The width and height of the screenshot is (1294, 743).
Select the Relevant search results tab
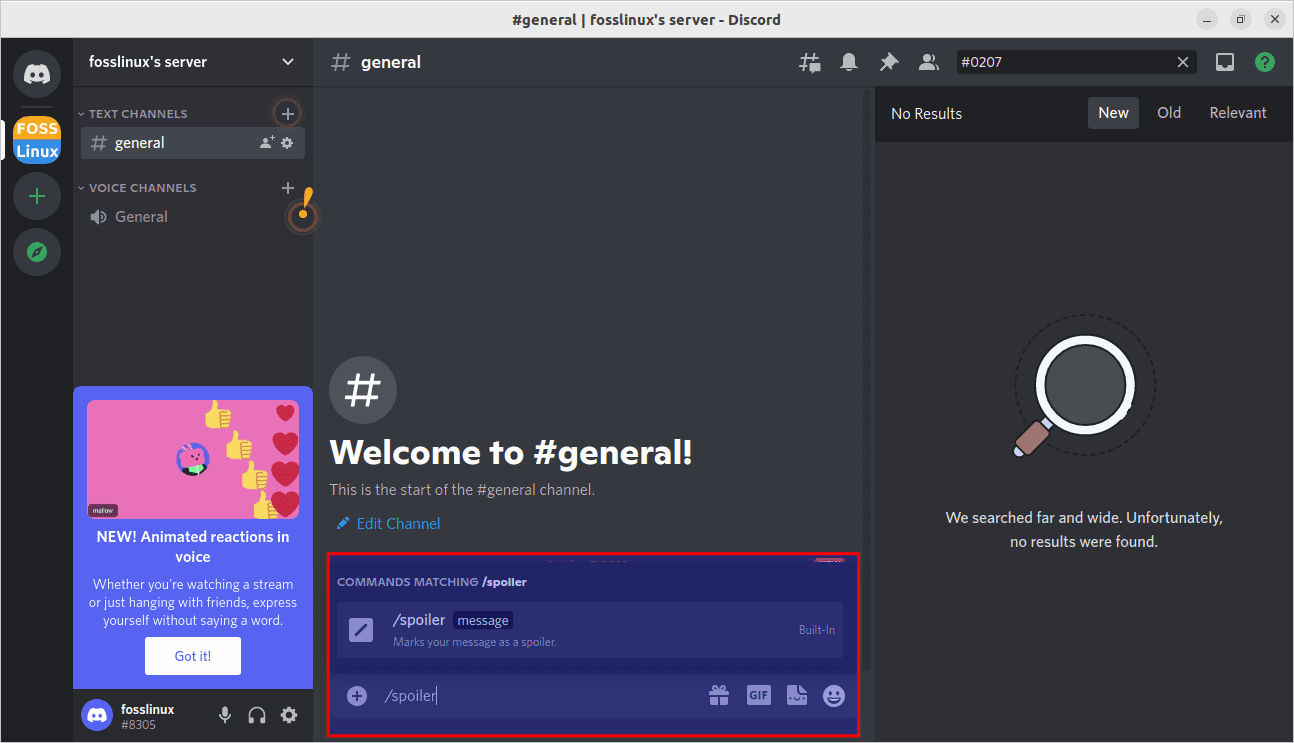pos(1238,113)
